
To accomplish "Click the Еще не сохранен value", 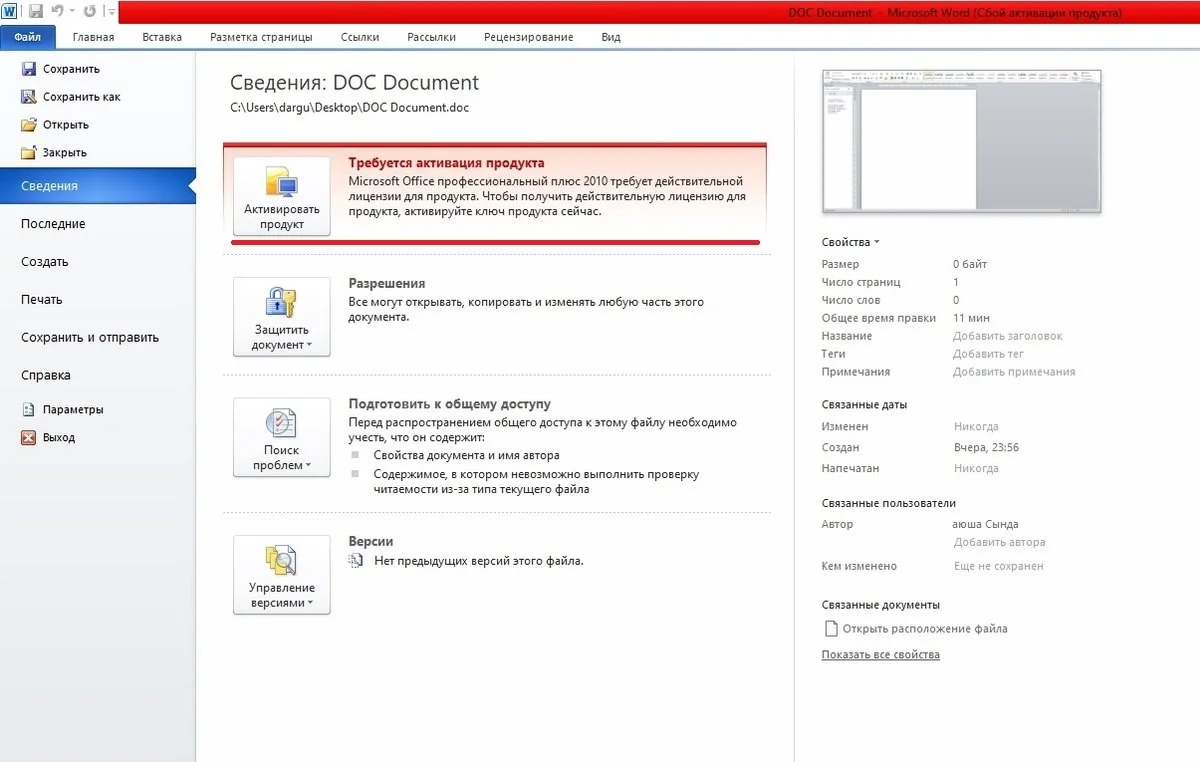I will pos(998,566).
